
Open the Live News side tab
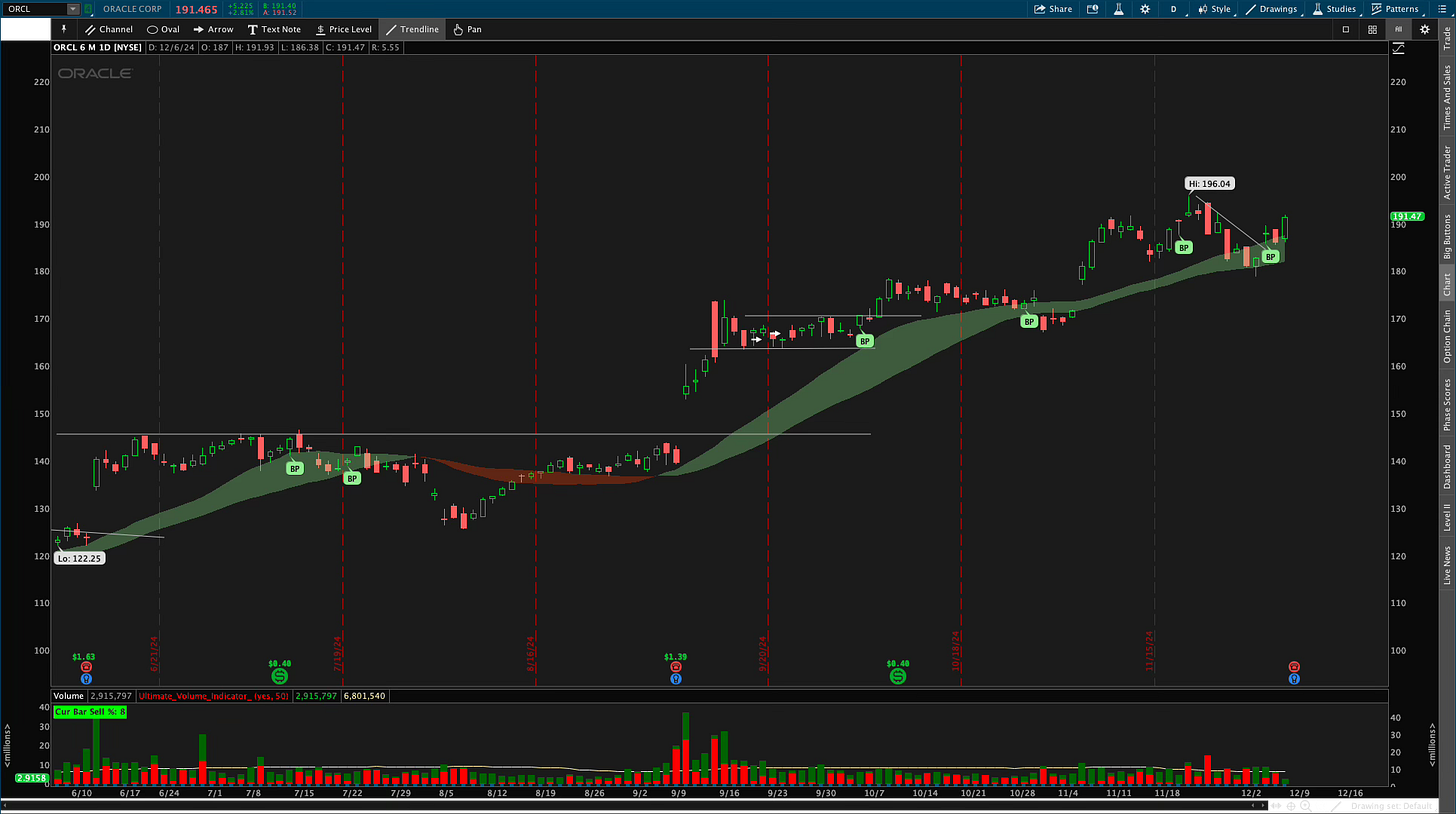tap(1446, 565)
